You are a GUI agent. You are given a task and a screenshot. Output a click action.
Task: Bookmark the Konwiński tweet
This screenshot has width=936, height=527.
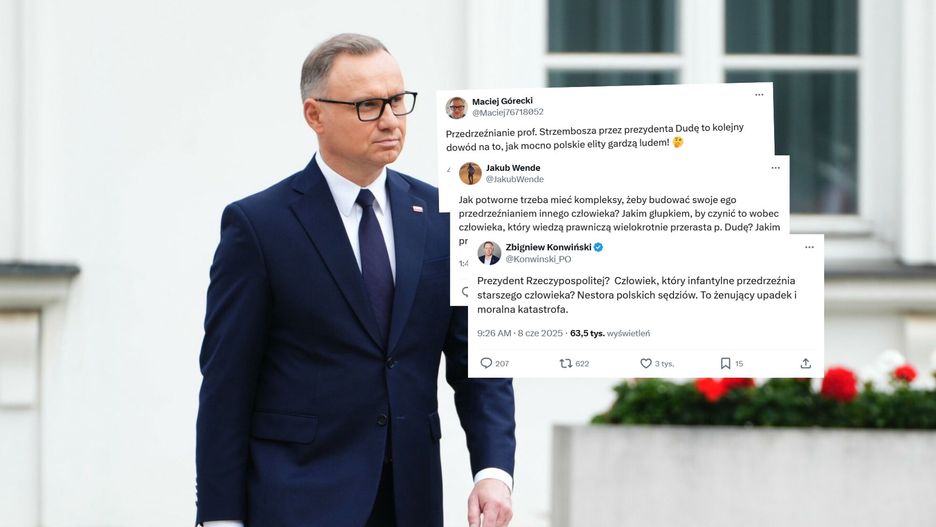click(x=725, y=363)
